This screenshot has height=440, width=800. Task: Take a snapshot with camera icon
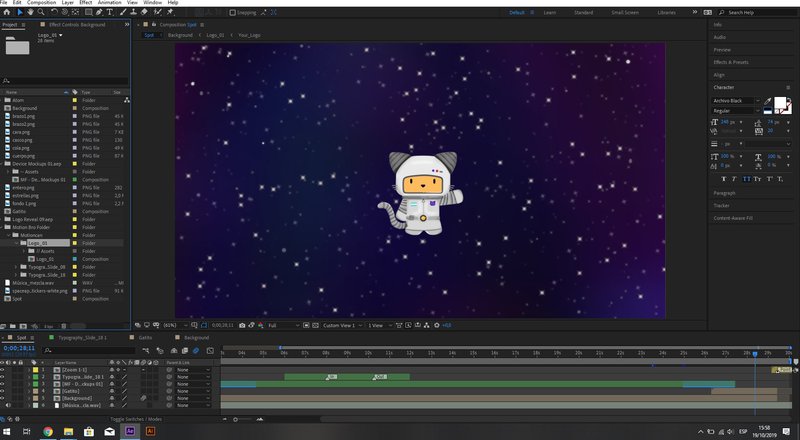(x=242, y=325)
